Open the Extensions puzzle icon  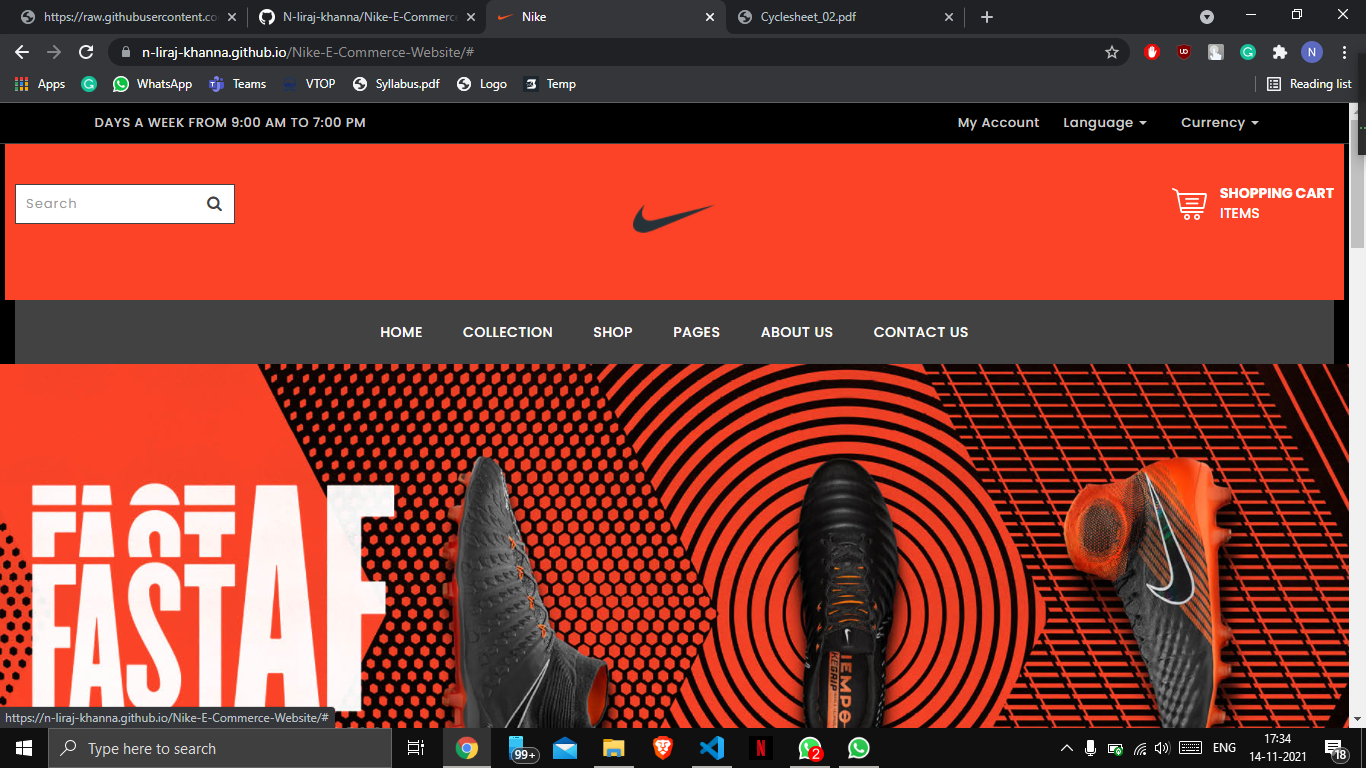click(x=1280, y=52)
